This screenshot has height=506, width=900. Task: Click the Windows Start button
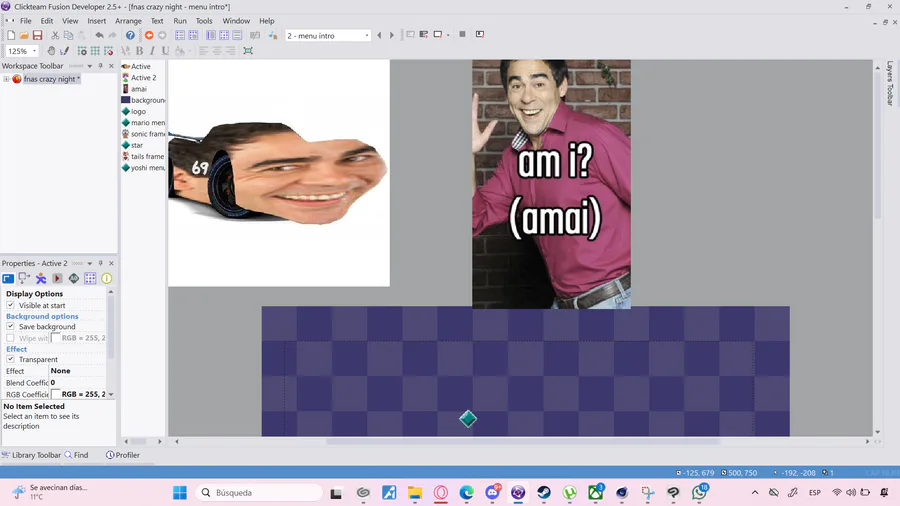180,493
